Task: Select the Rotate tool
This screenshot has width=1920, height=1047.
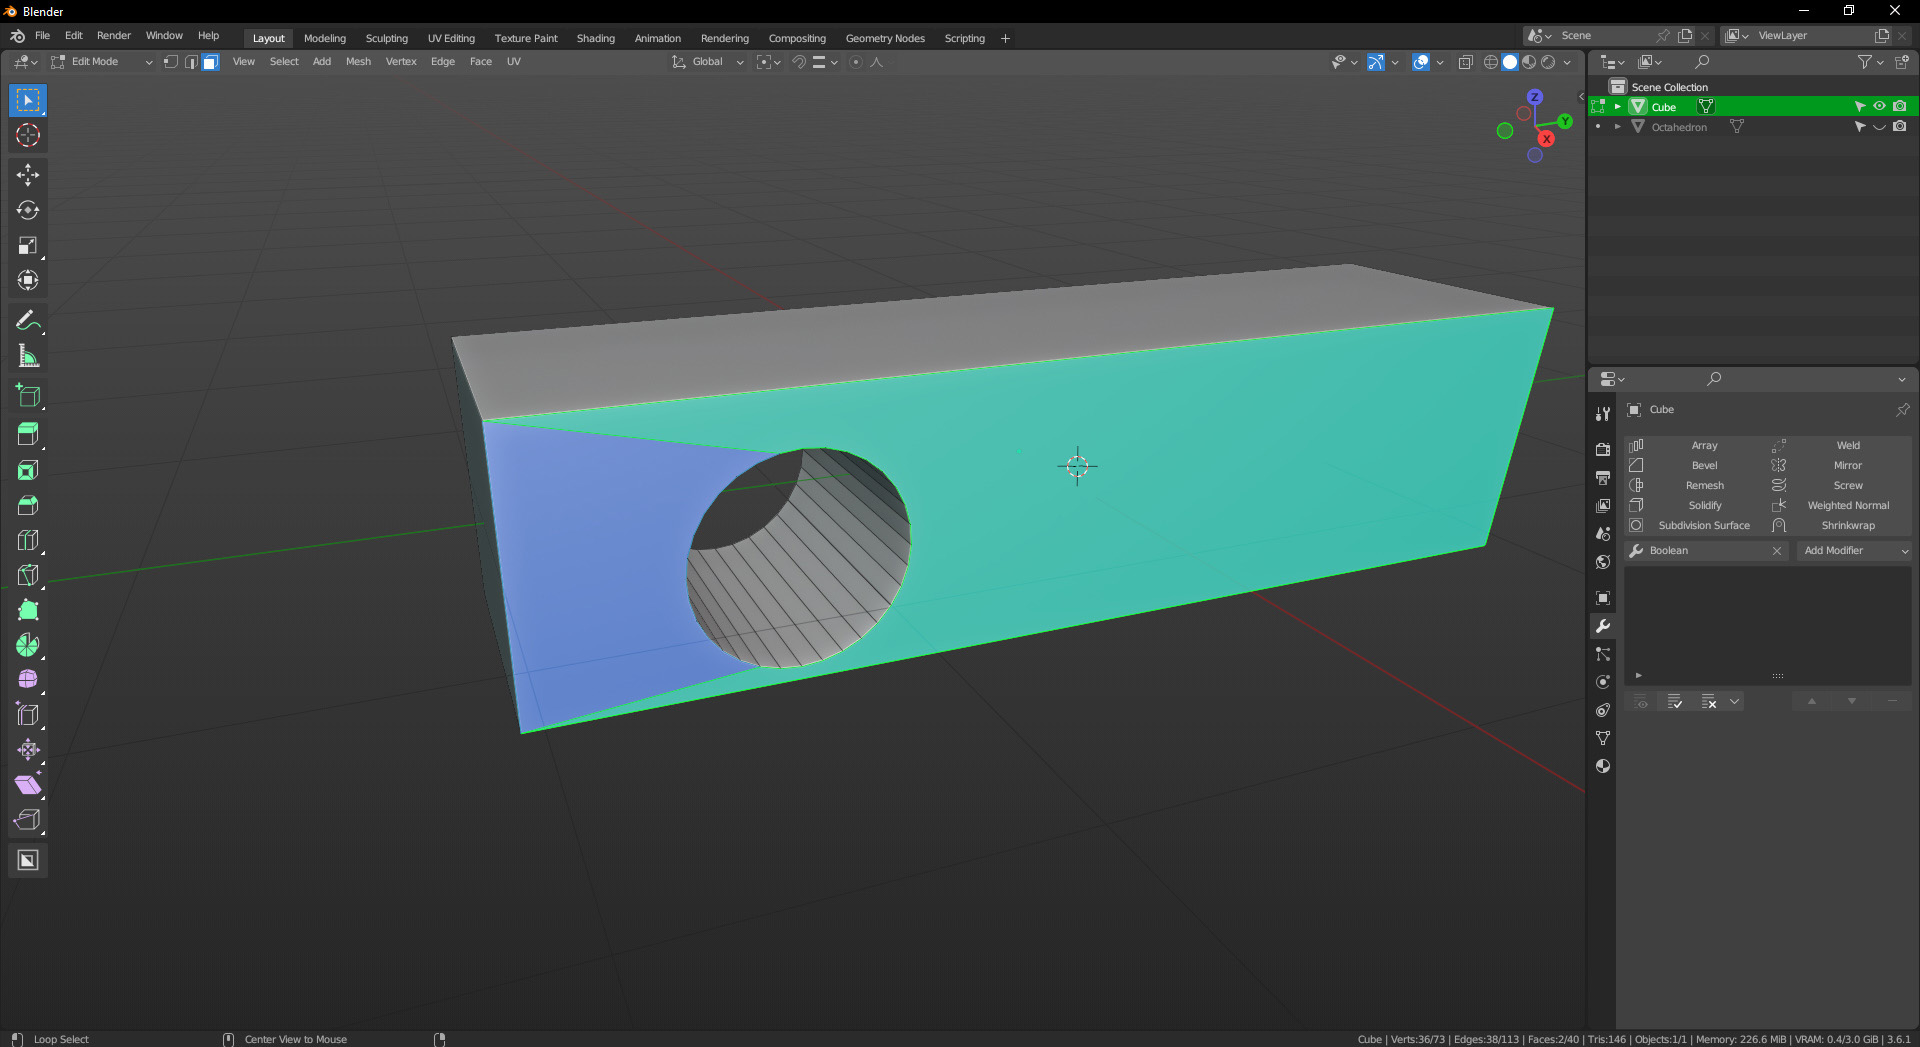Action: pyautogui.click(x=28, y=210)
